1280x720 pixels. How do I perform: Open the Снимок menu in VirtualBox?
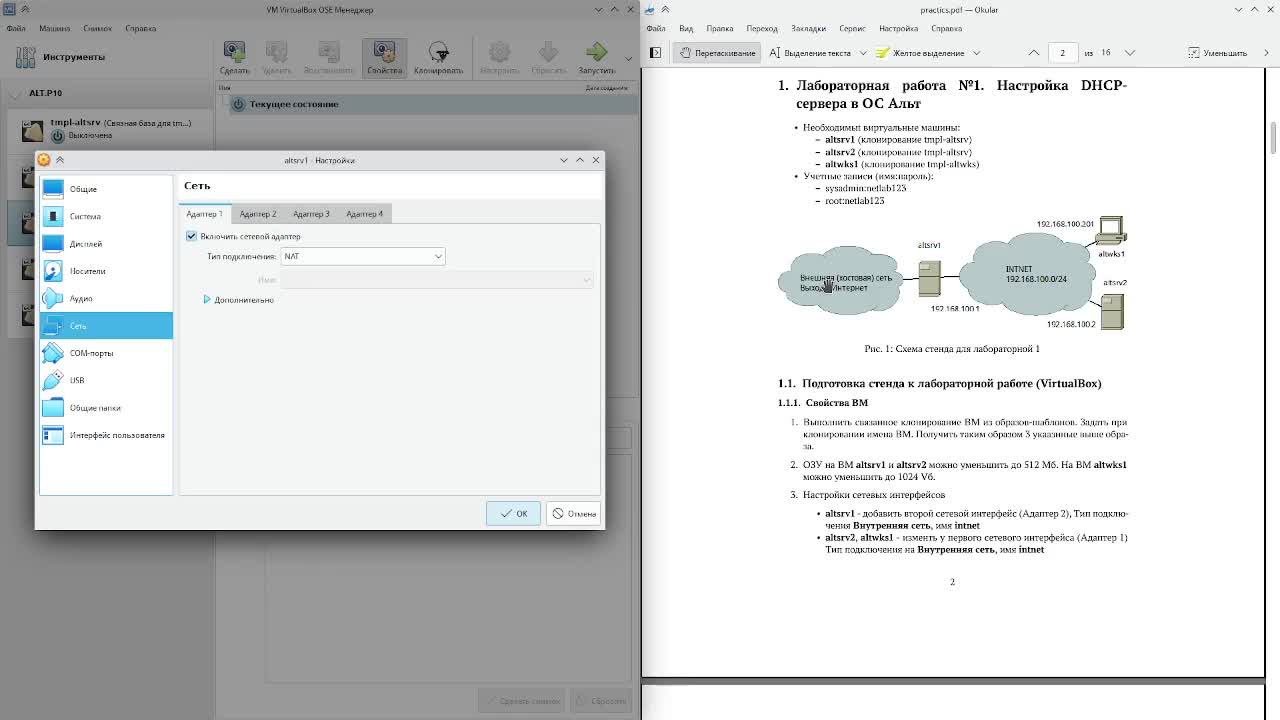[98, 29]
